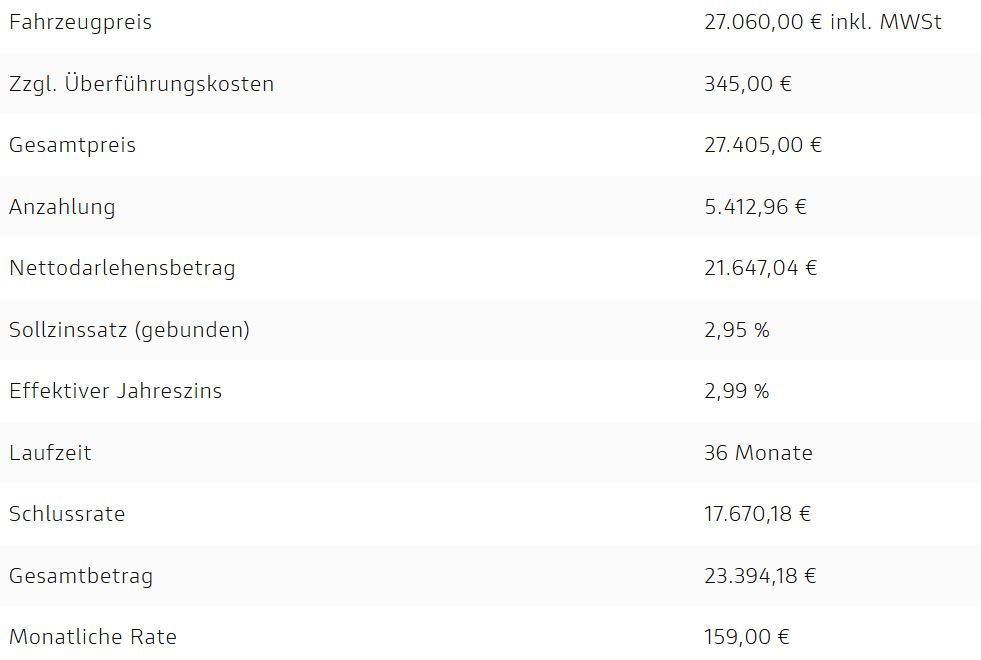The width and height of the screenshot is (981, 660).
Task: Click the Nettodarlehensbetrag label
Action: click(x=122, y=268)
